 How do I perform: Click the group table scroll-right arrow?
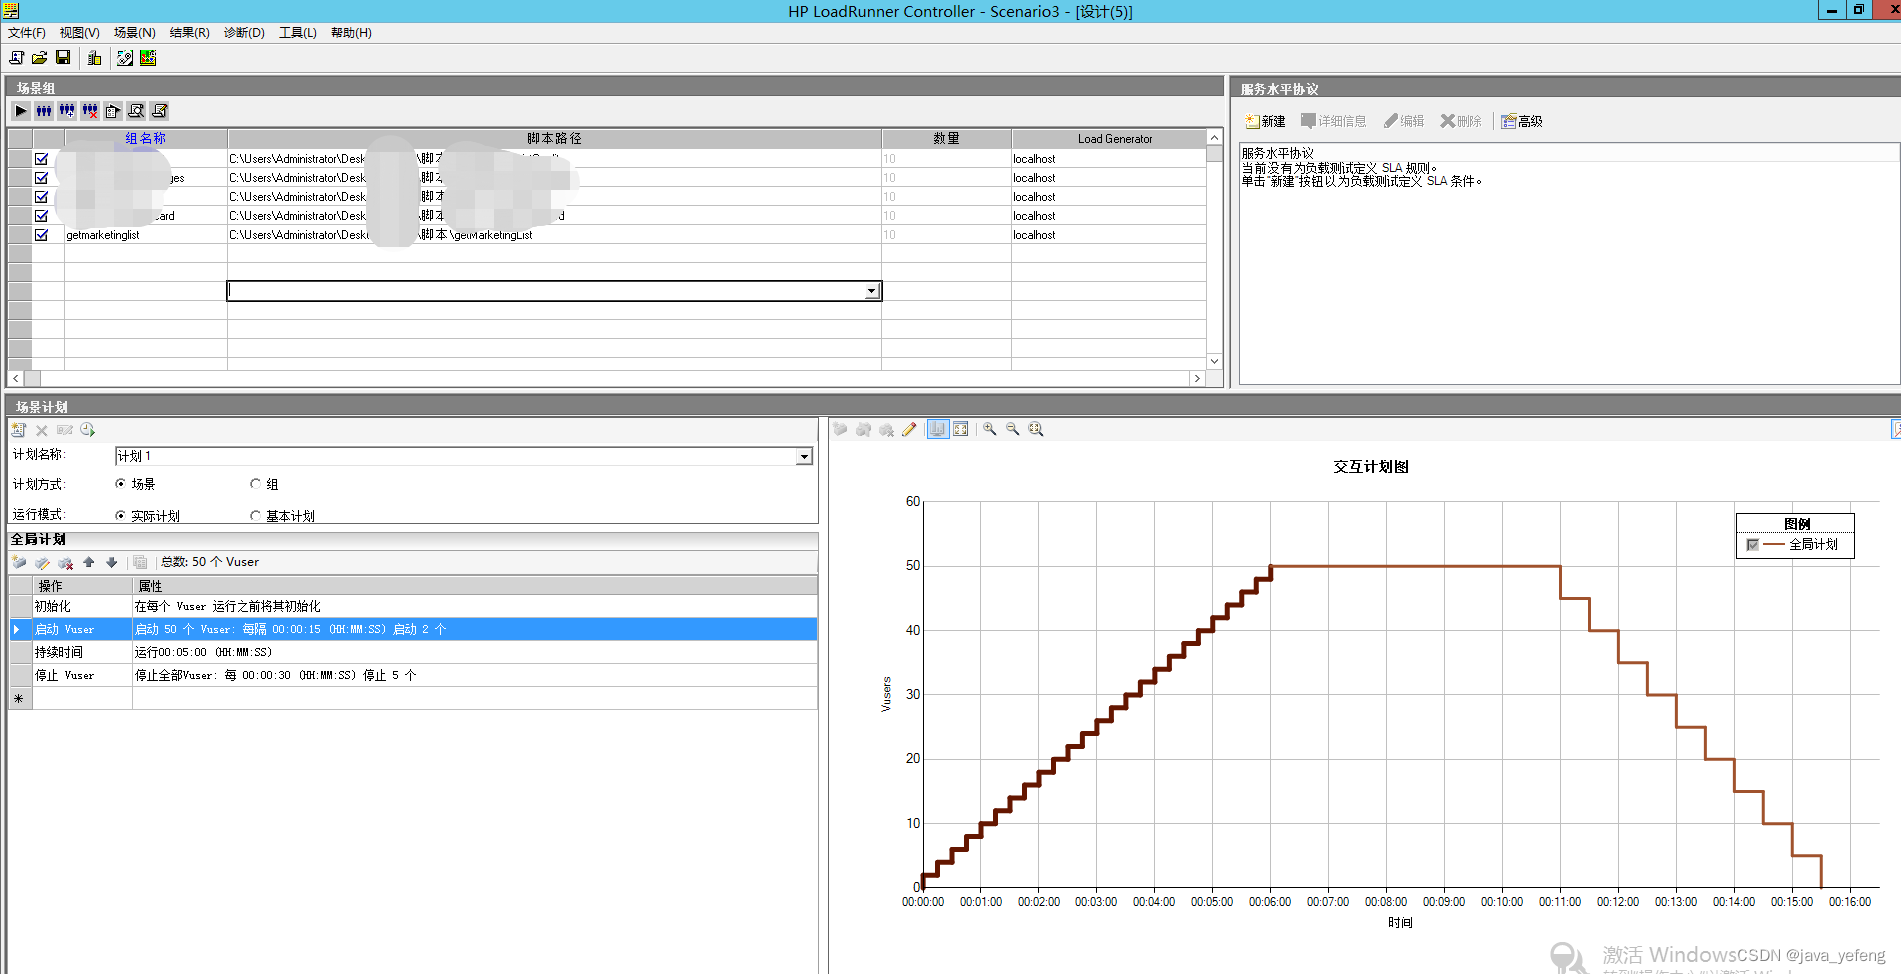pyautogui.click(x=1197, y=379)
